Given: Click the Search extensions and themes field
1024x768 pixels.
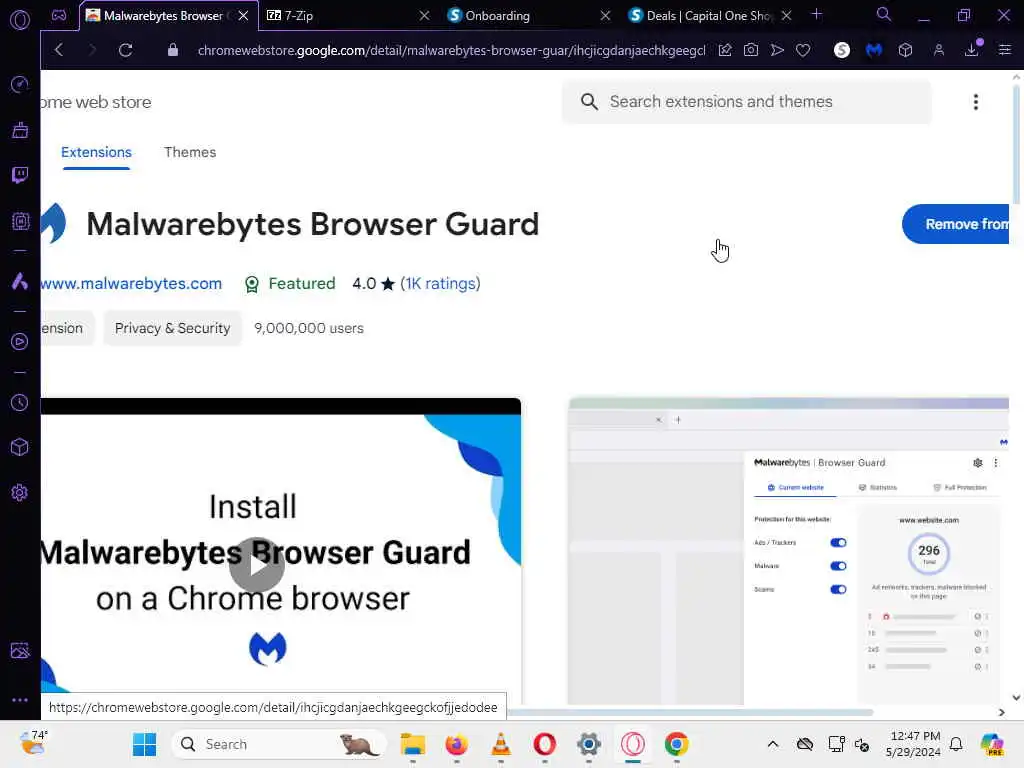Looking at the screenshot, I should 746,102.
